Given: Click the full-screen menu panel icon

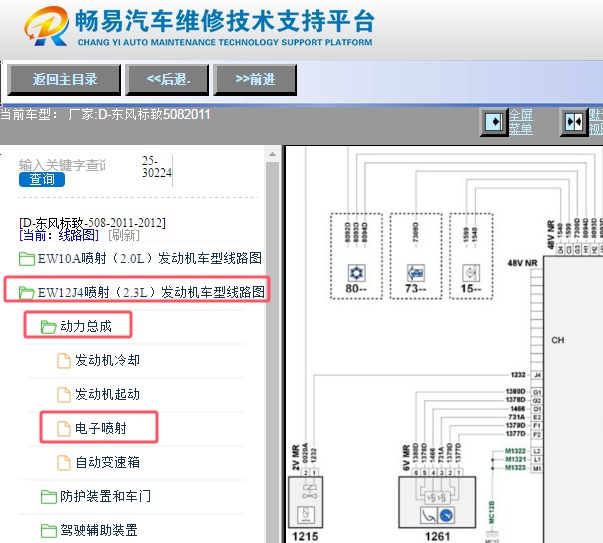Looking at the screenshot, I should (x=494, y=122).
